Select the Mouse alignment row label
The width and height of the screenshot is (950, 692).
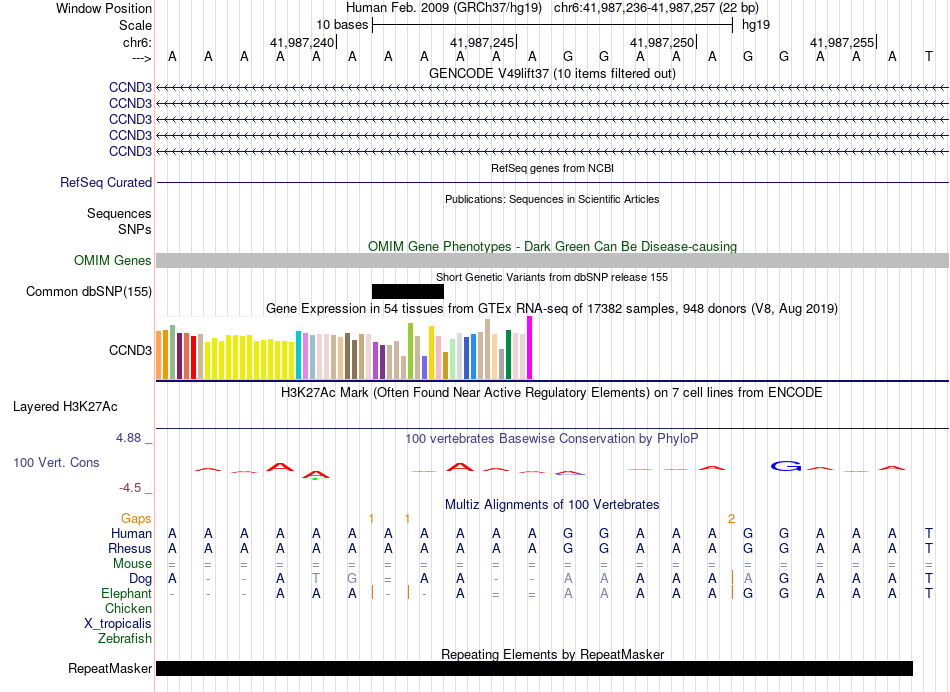pyautogui.click(x=132, y=564)
